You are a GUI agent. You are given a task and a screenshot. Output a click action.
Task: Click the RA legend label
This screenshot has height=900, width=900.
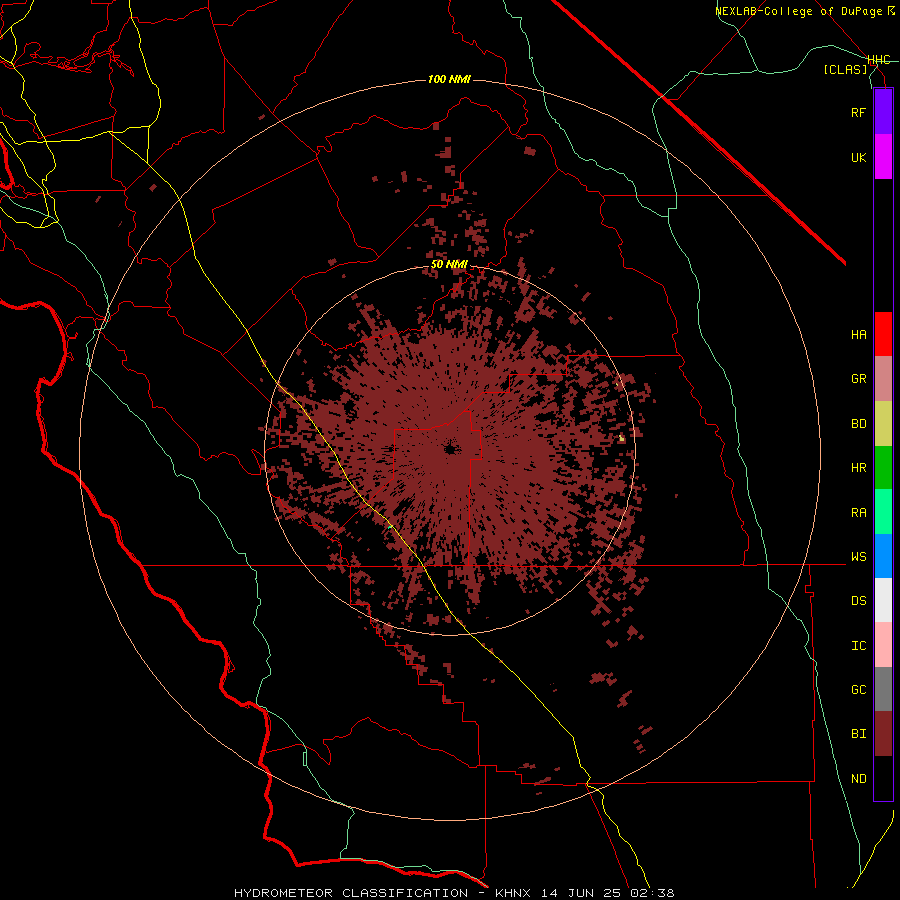(x=858, y=513)
